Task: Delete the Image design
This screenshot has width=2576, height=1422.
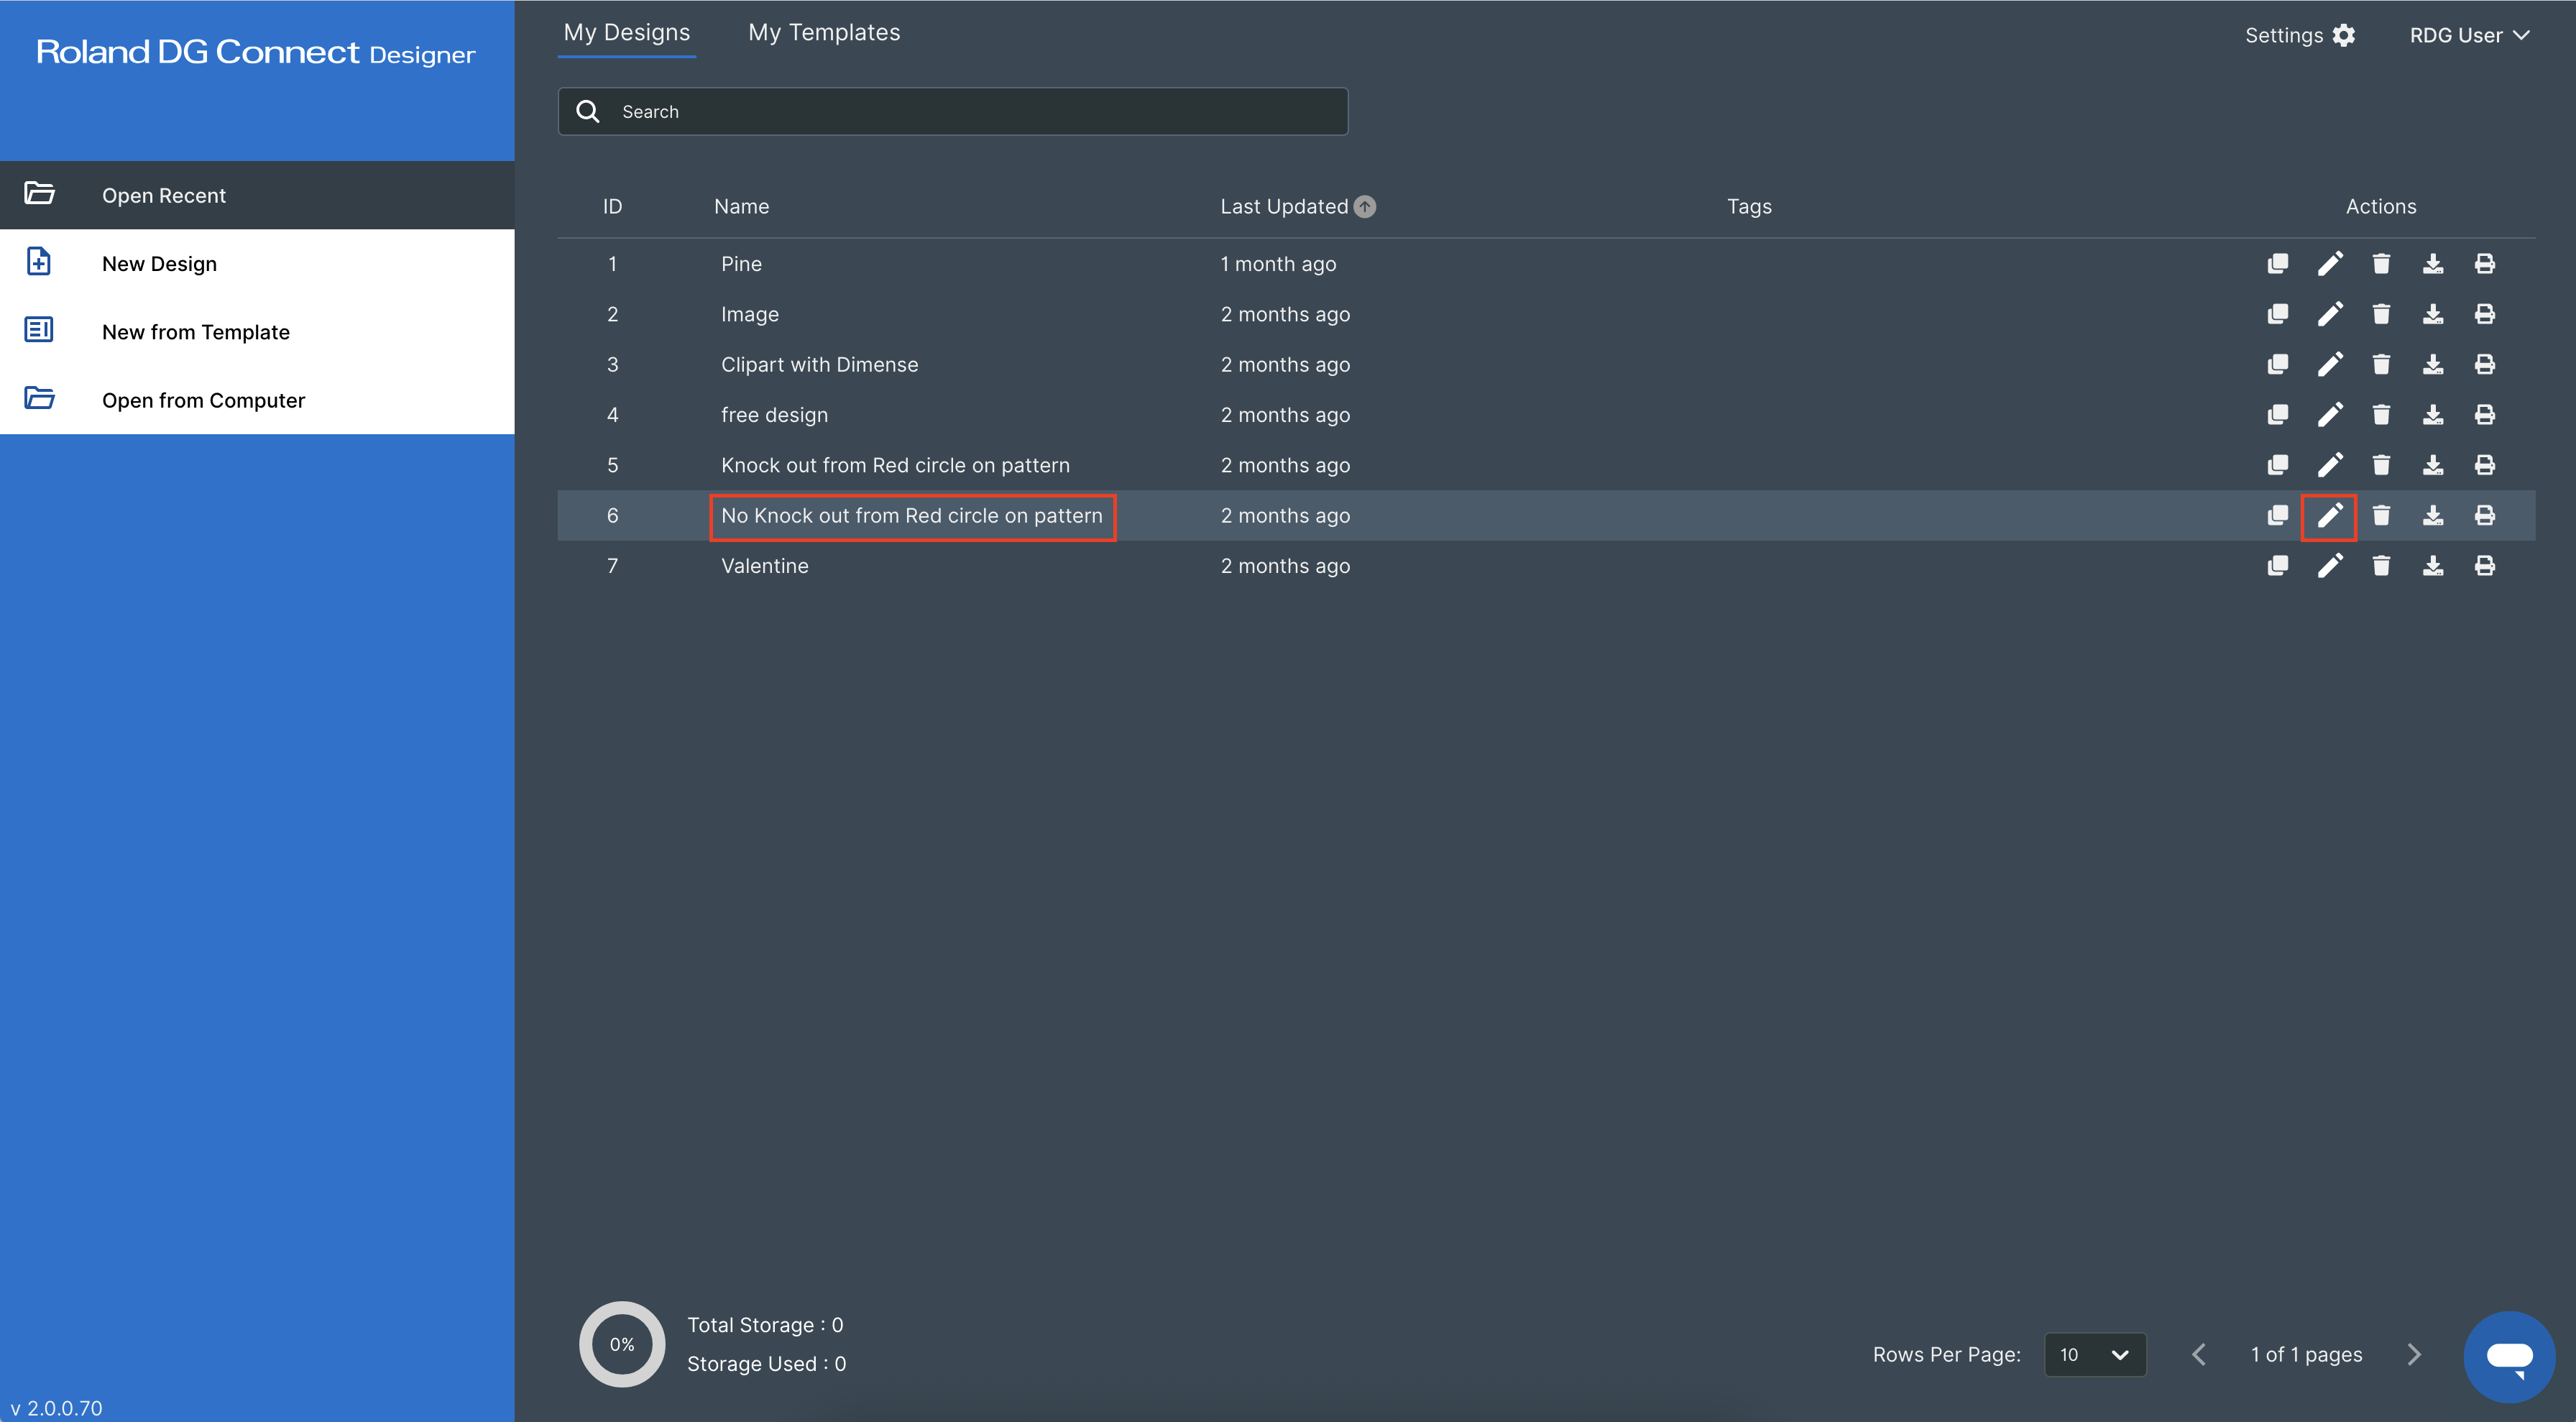Action: pyautogui.click(x=2381, y=314)
